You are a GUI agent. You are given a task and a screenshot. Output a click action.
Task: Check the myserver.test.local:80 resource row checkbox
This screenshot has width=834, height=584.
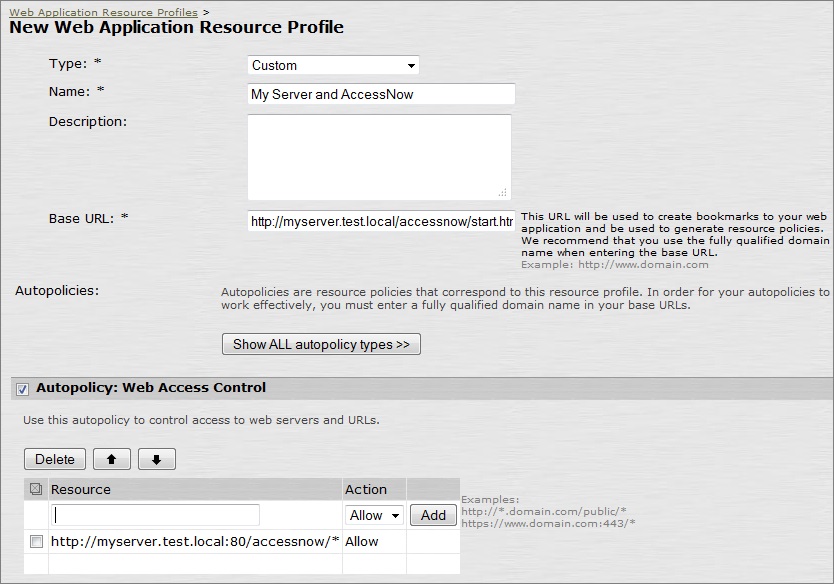(x=36, y=541)
